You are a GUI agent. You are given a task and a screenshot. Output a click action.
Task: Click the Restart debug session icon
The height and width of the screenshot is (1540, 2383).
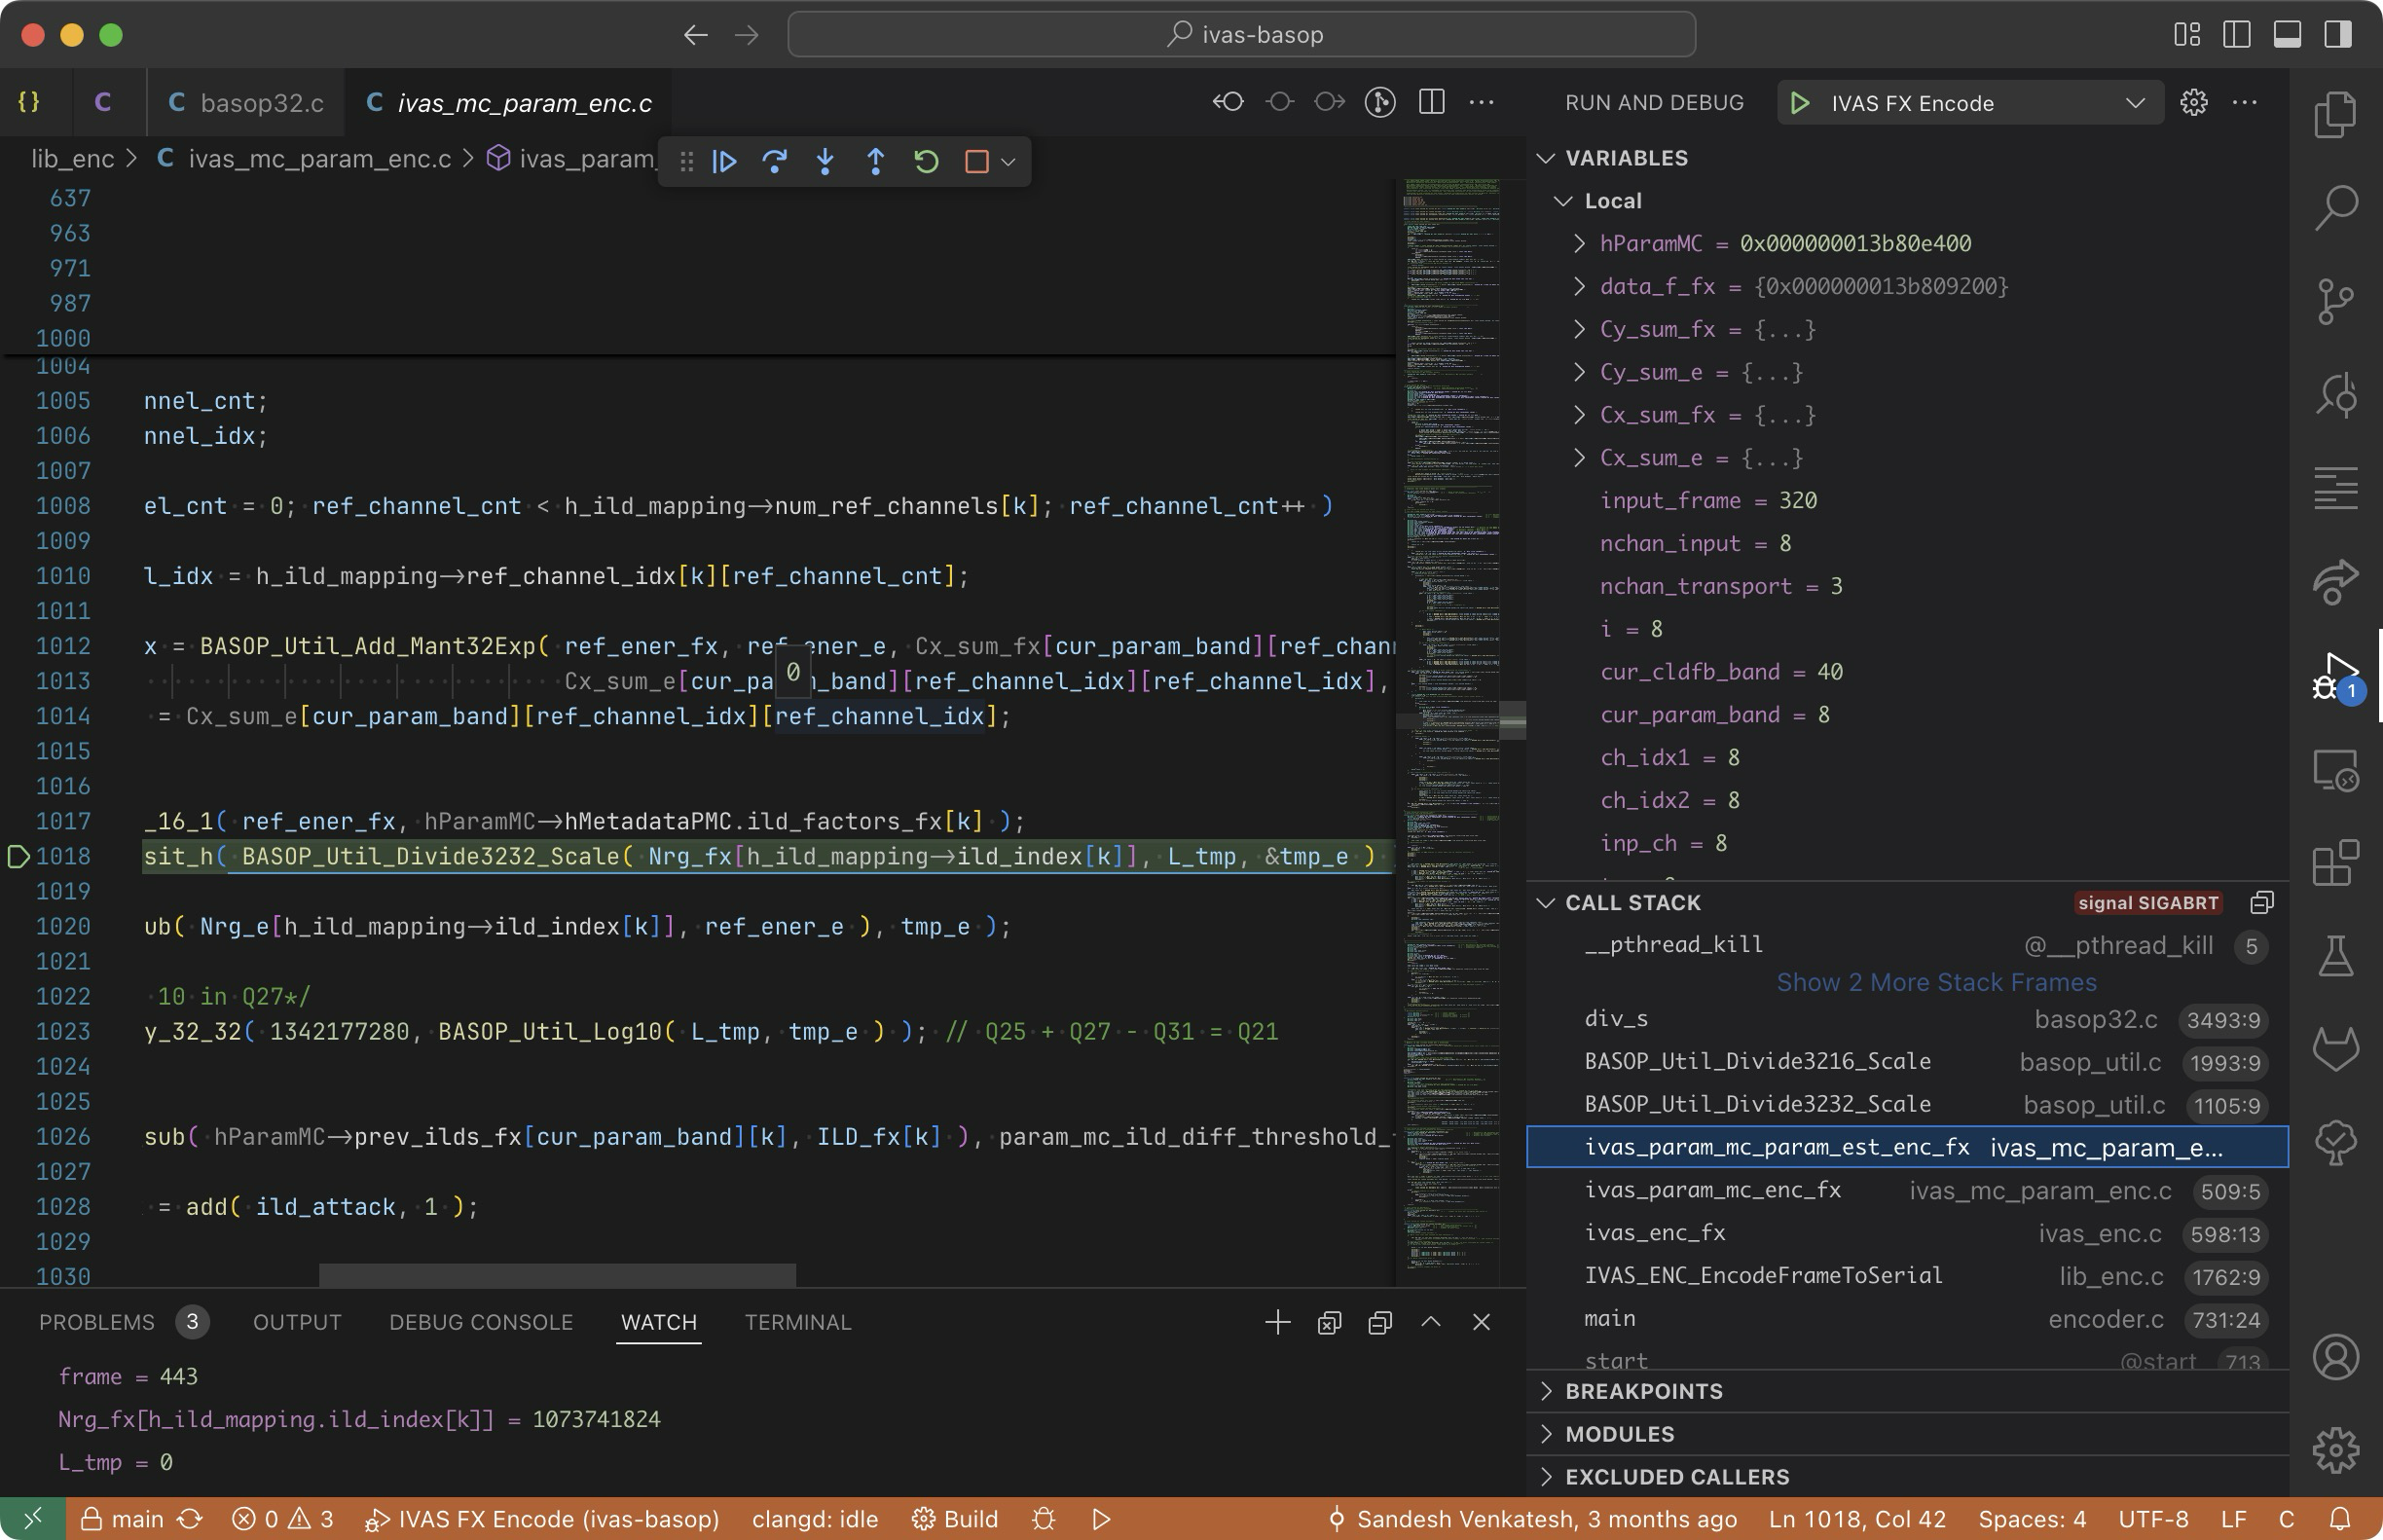pos(926,161)
